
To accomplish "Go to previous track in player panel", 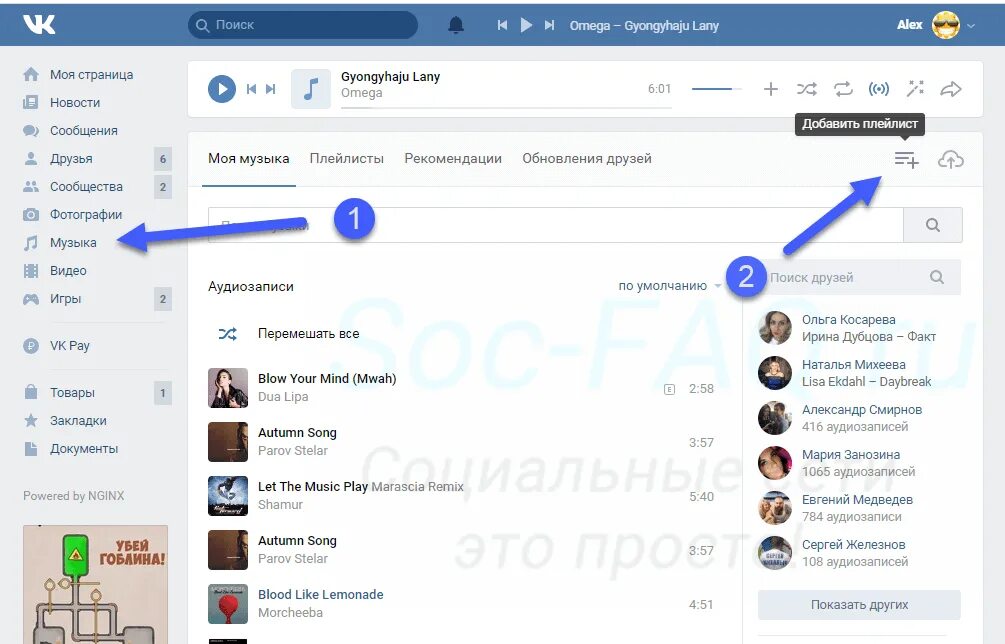I will 251,89.
